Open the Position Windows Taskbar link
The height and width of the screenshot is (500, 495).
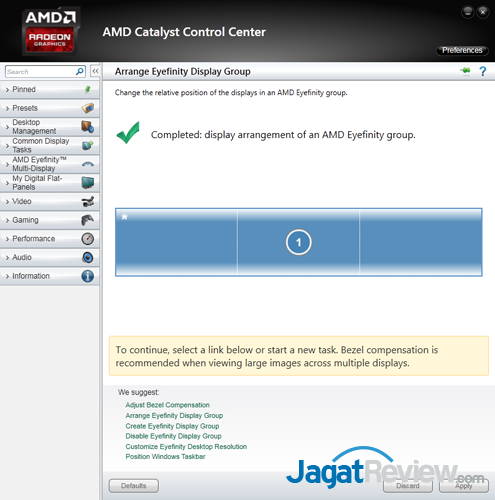pos(165,457)
